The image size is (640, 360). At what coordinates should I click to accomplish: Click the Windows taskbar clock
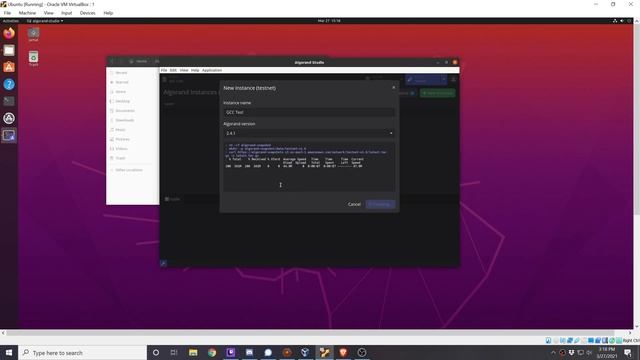[x=607, y=353]
